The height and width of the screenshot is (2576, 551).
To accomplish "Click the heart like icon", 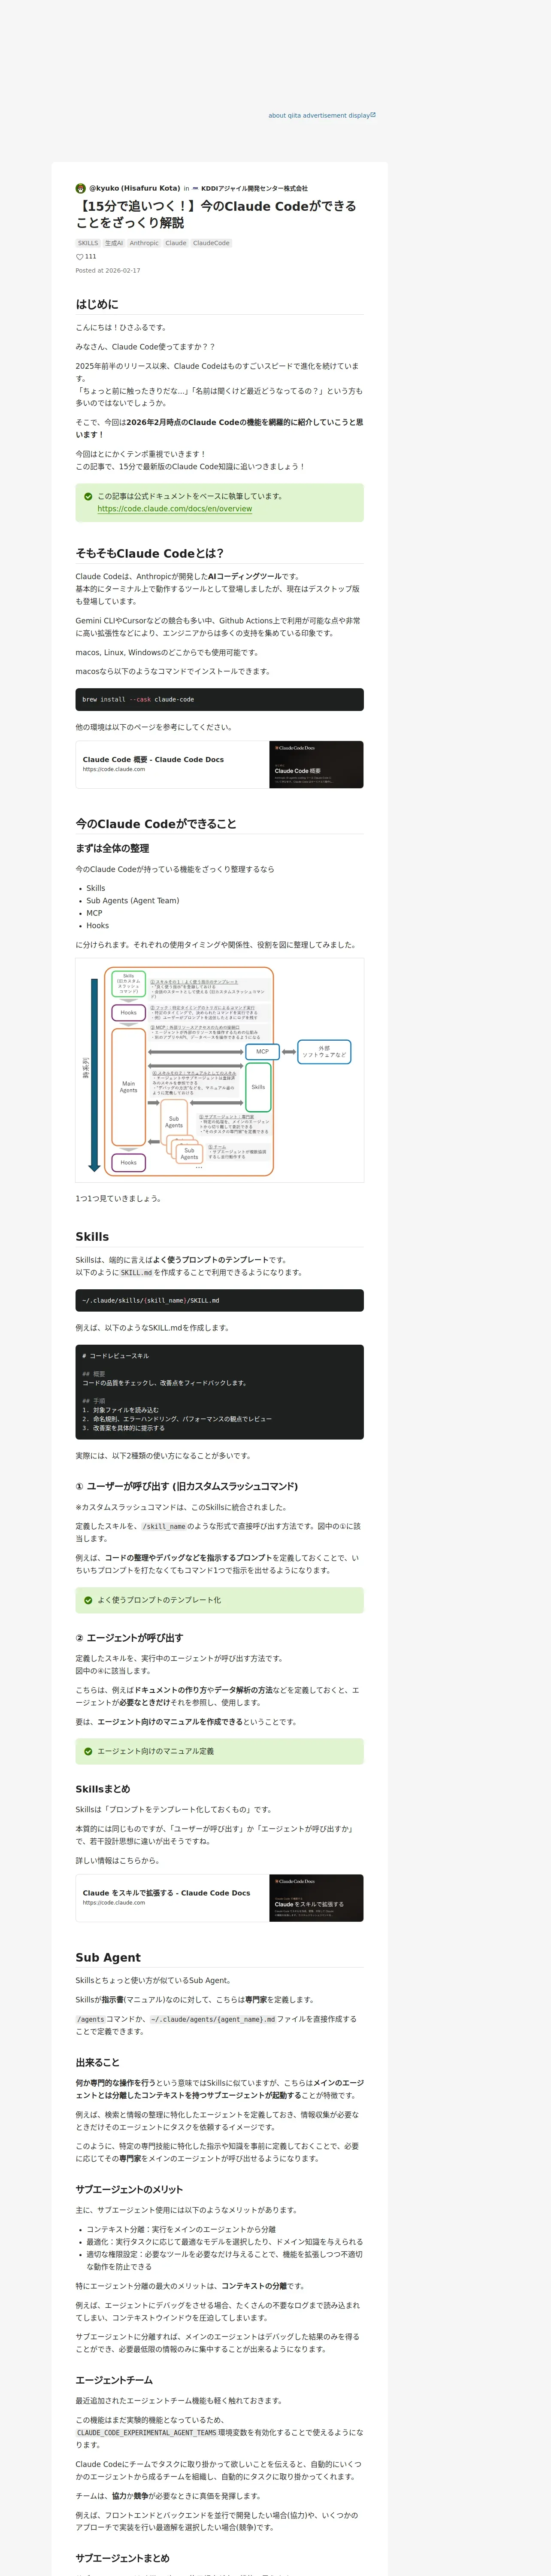I will 80,257.
